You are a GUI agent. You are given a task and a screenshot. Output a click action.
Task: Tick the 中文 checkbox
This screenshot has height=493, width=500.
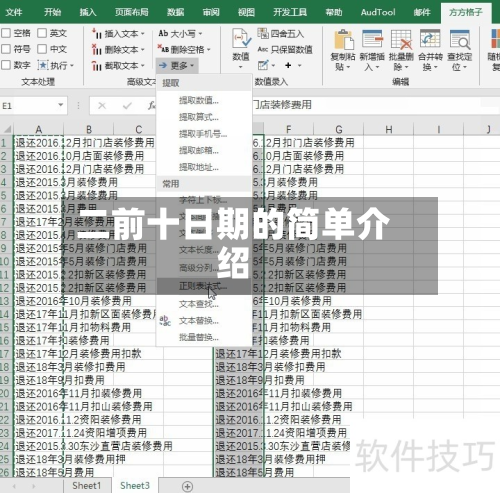point(42,49)
